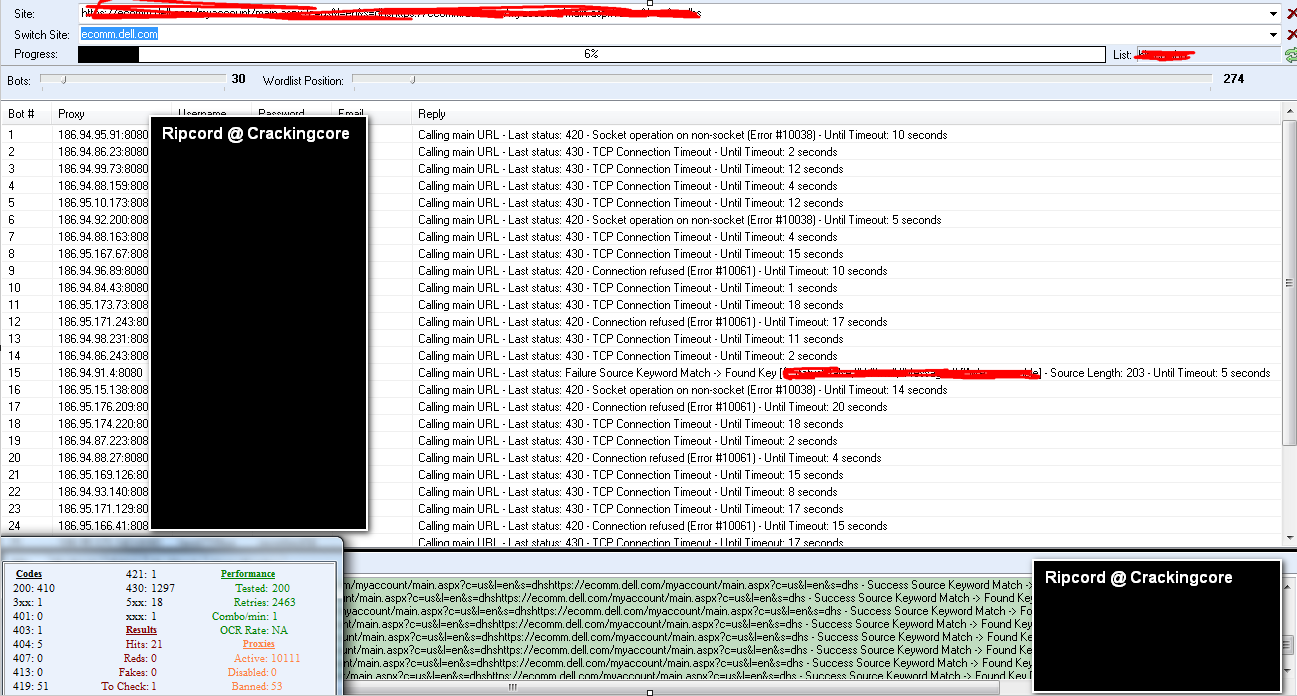The image size is (1297, 696).
Task: Click the '419: 51' code count
Action: pos(32,686)
